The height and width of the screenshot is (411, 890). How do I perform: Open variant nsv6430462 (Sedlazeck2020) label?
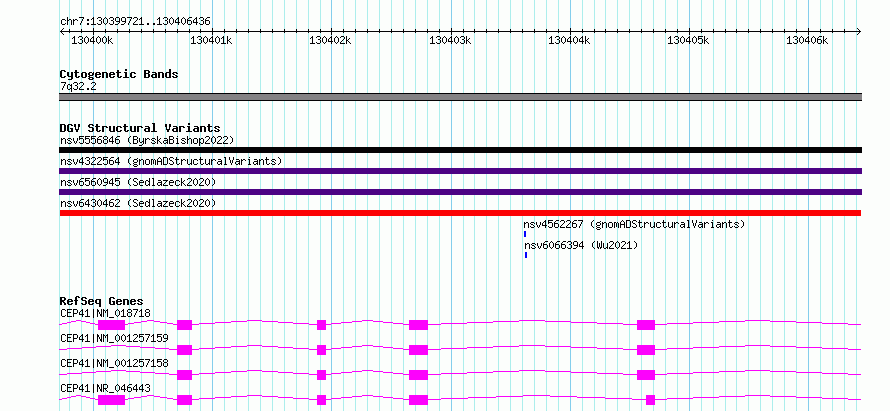point(138,203)
